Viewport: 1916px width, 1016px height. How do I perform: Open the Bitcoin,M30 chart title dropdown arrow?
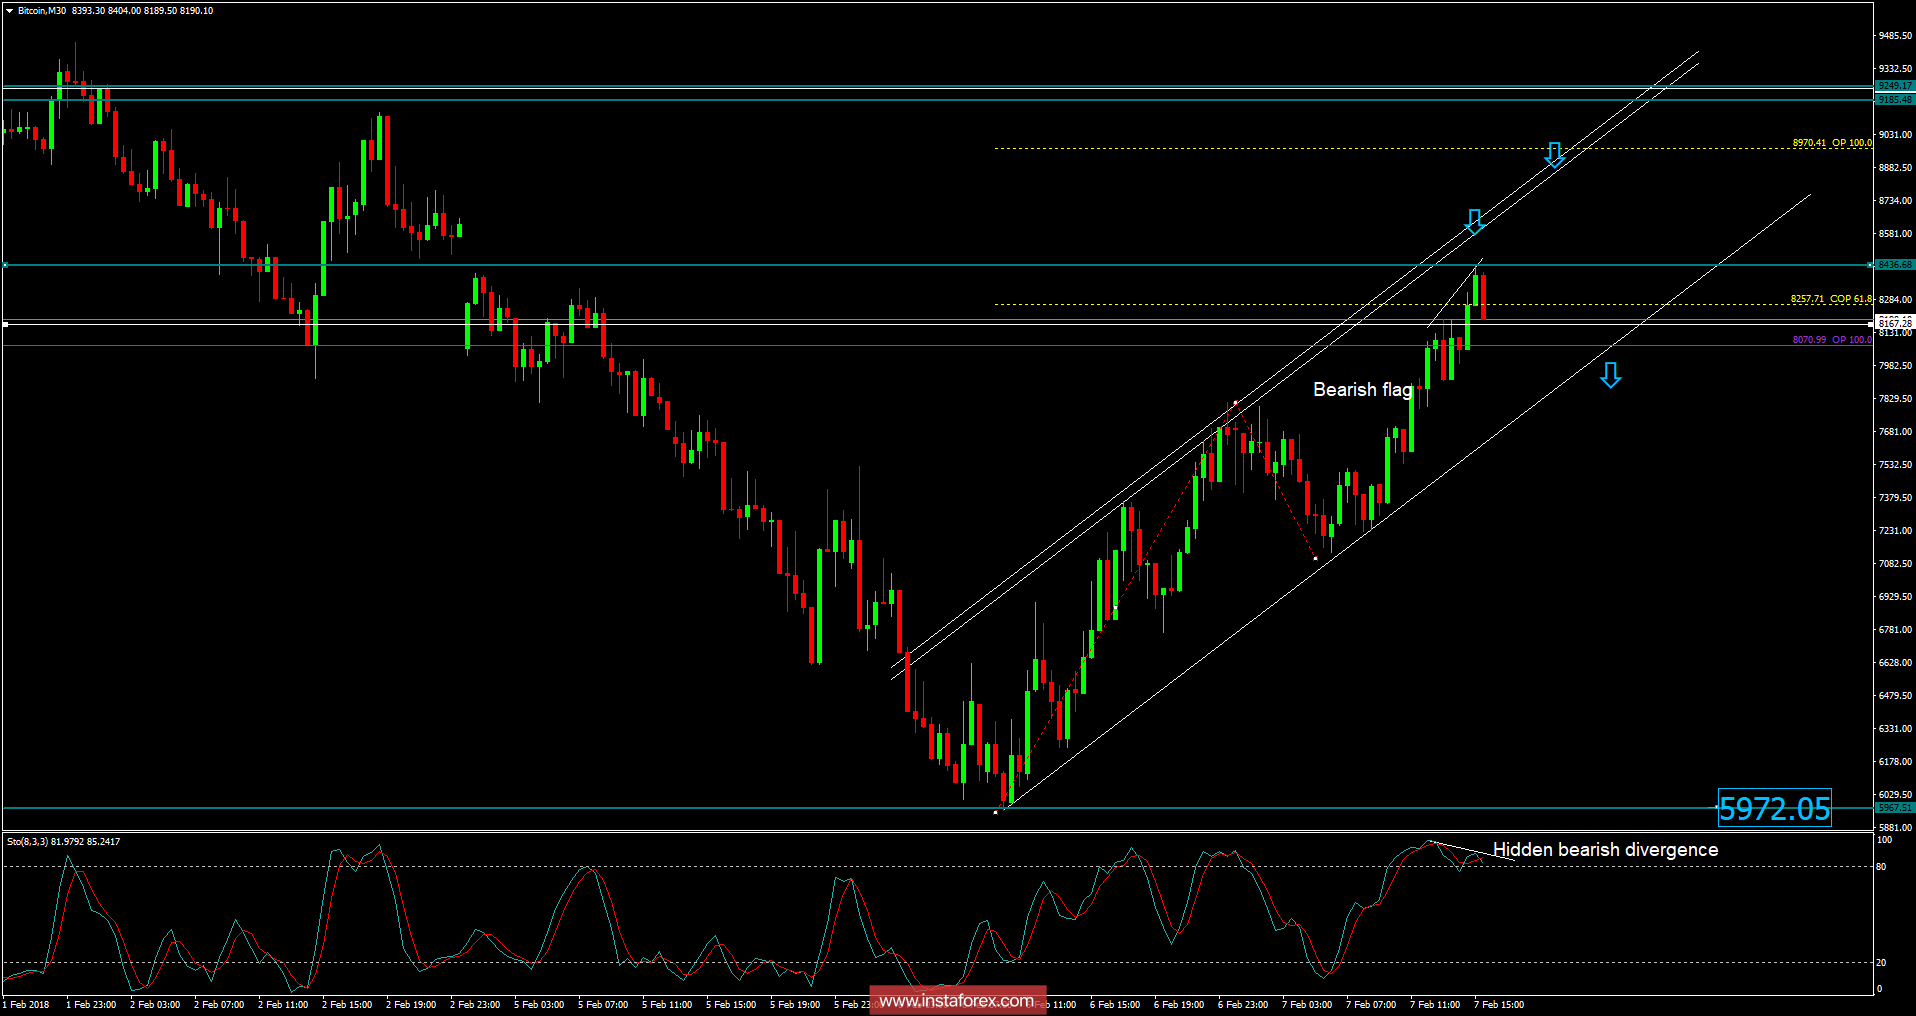click(x=9, y=11)
